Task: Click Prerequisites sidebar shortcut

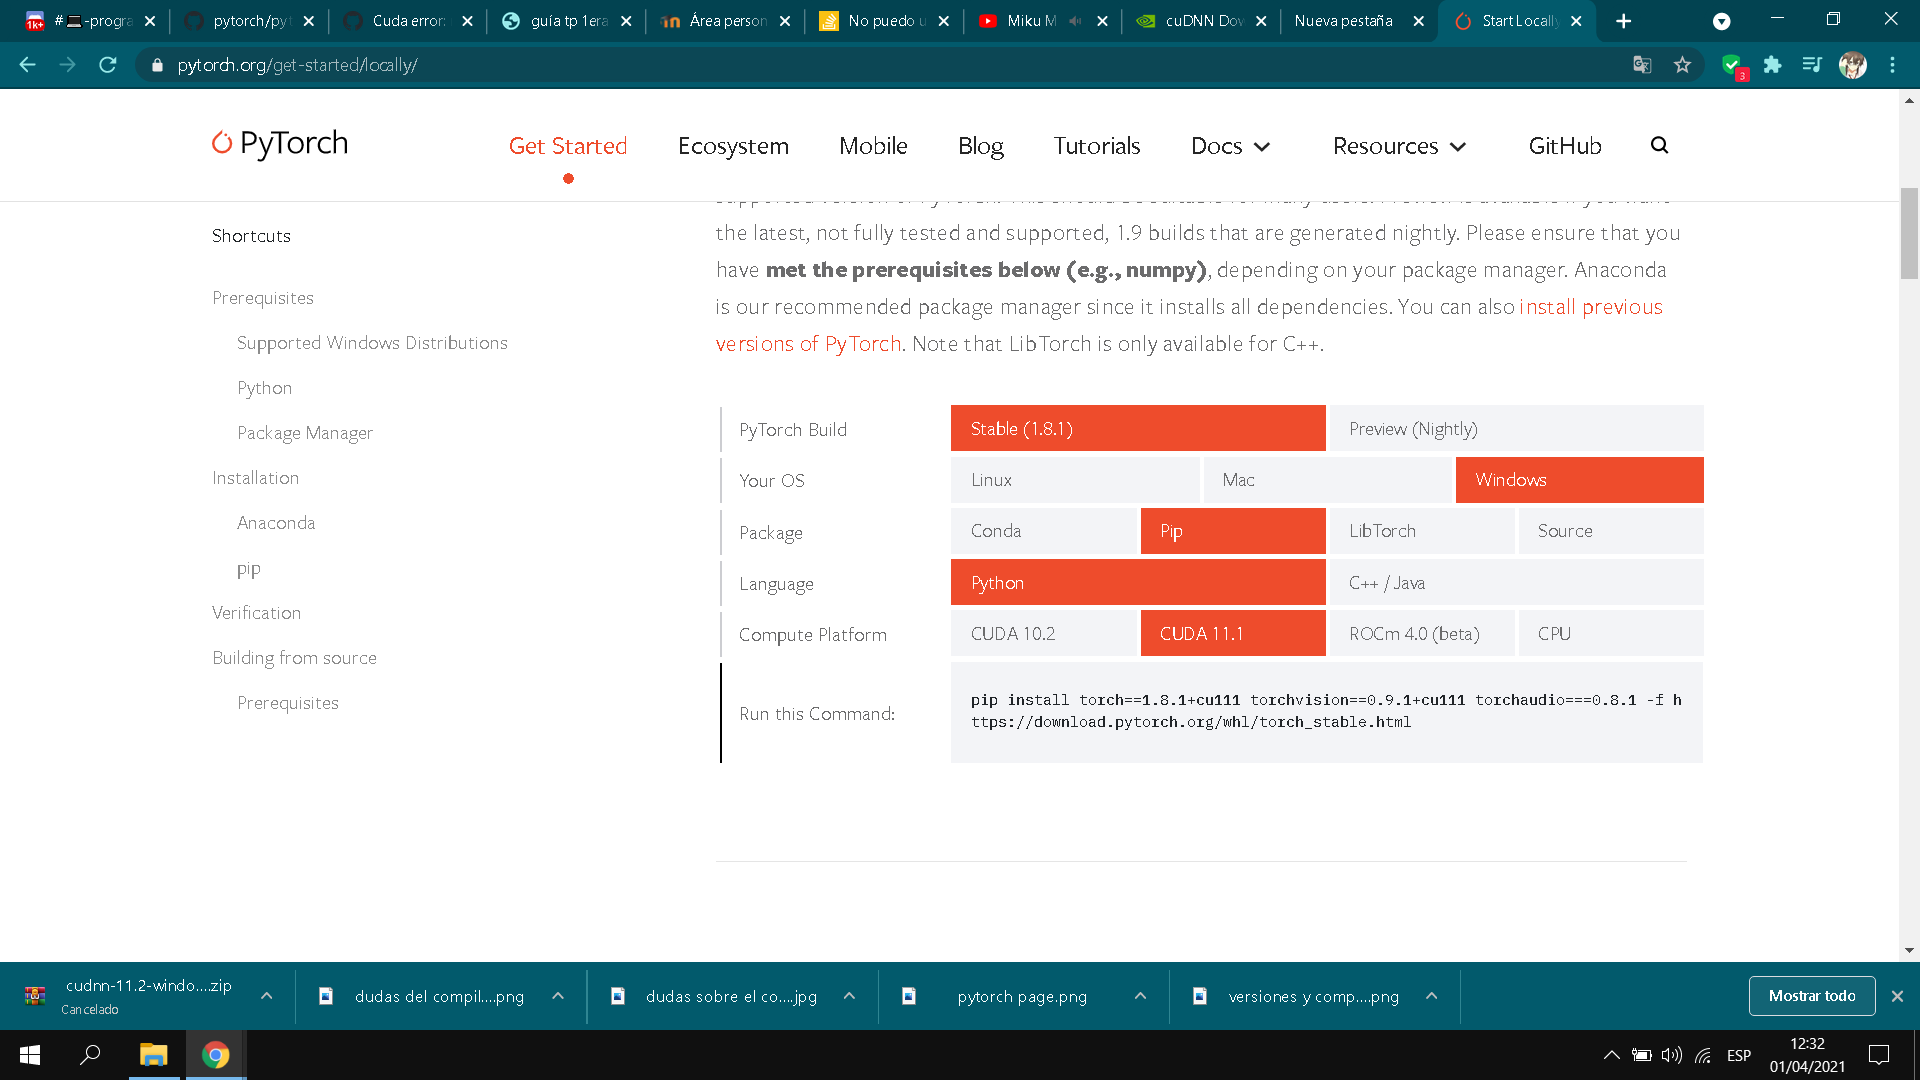Action: point(261,297)
